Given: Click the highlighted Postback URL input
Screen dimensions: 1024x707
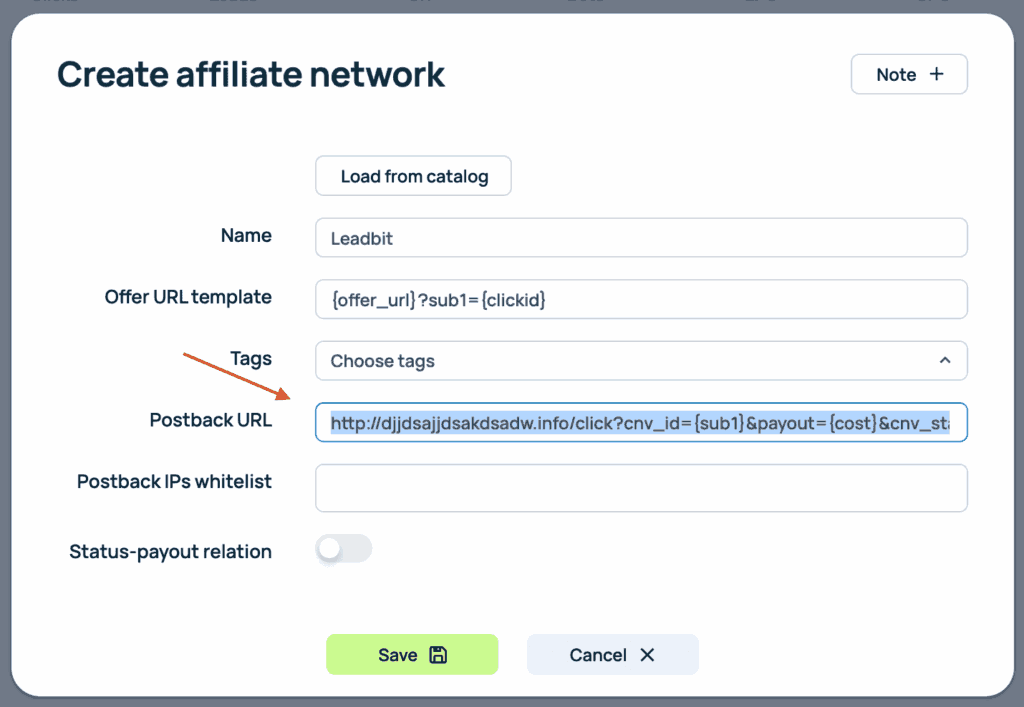Looking at the screenshot, I should pyautogui.click(x=640, y=423).
